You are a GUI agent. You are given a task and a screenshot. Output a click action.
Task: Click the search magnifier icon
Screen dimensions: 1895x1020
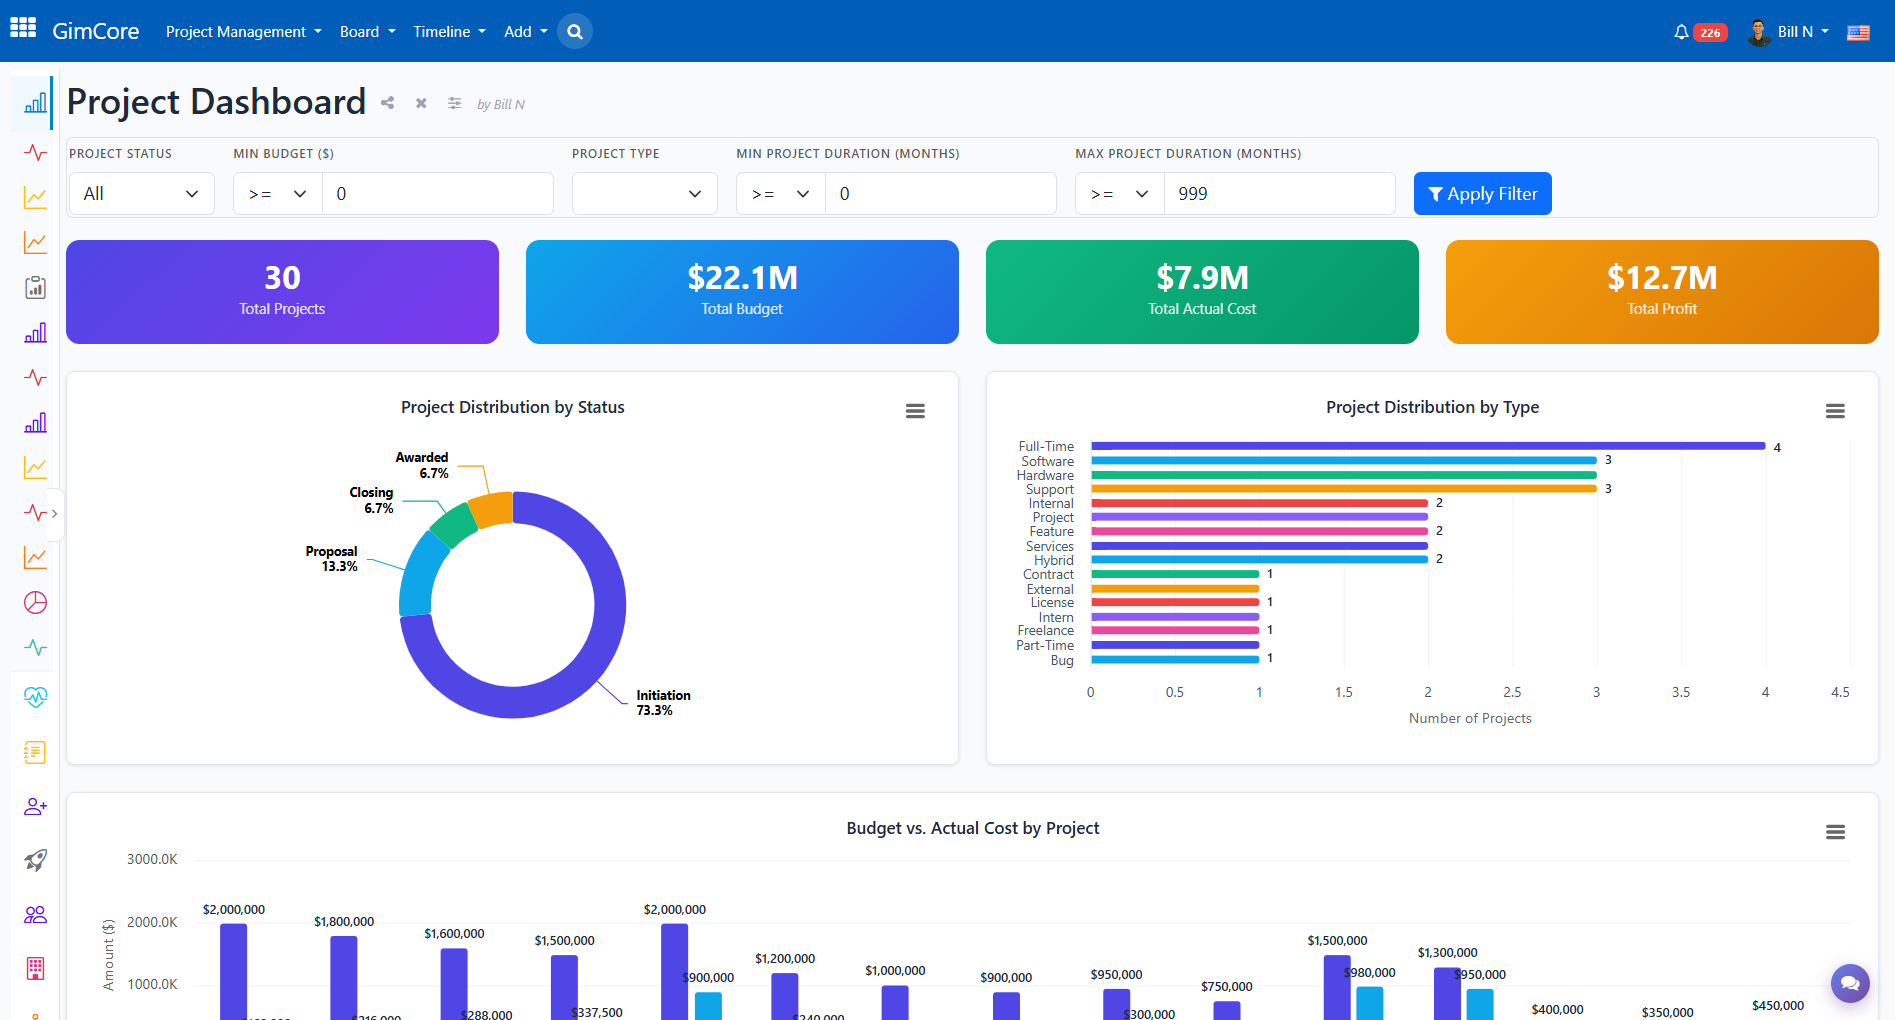click(575, 31)
